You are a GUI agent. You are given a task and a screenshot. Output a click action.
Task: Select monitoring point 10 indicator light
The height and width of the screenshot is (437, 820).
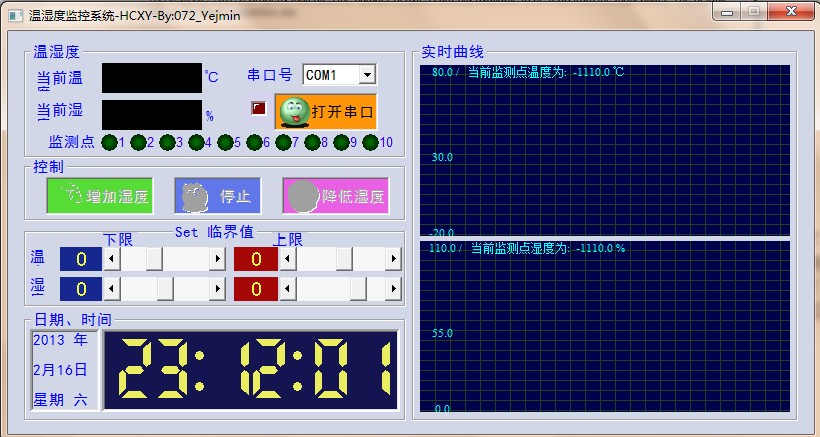[x=370, y=142]
